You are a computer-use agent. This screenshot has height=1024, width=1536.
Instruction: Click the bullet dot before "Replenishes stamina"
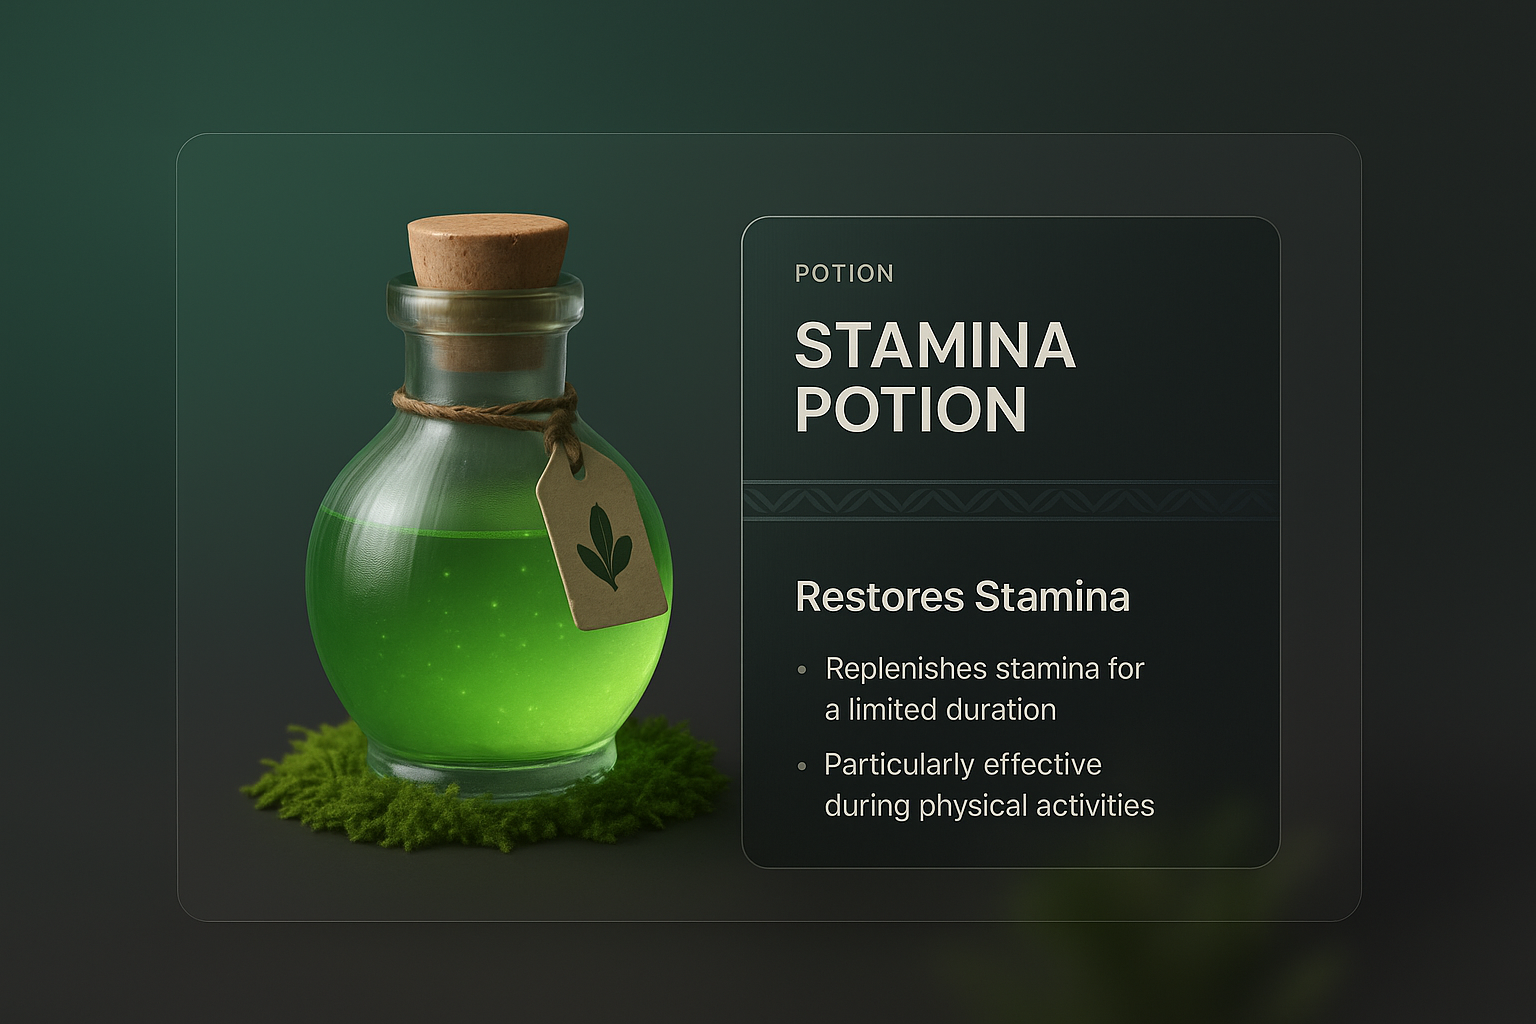click(802, 670)
